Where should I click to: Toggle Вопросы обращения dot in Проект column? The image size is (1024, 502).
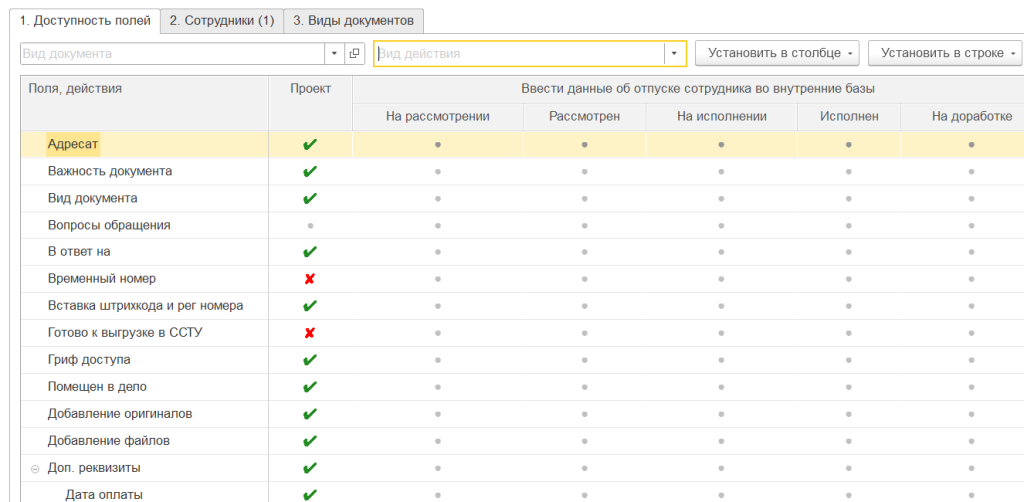(x=310, y=226)
